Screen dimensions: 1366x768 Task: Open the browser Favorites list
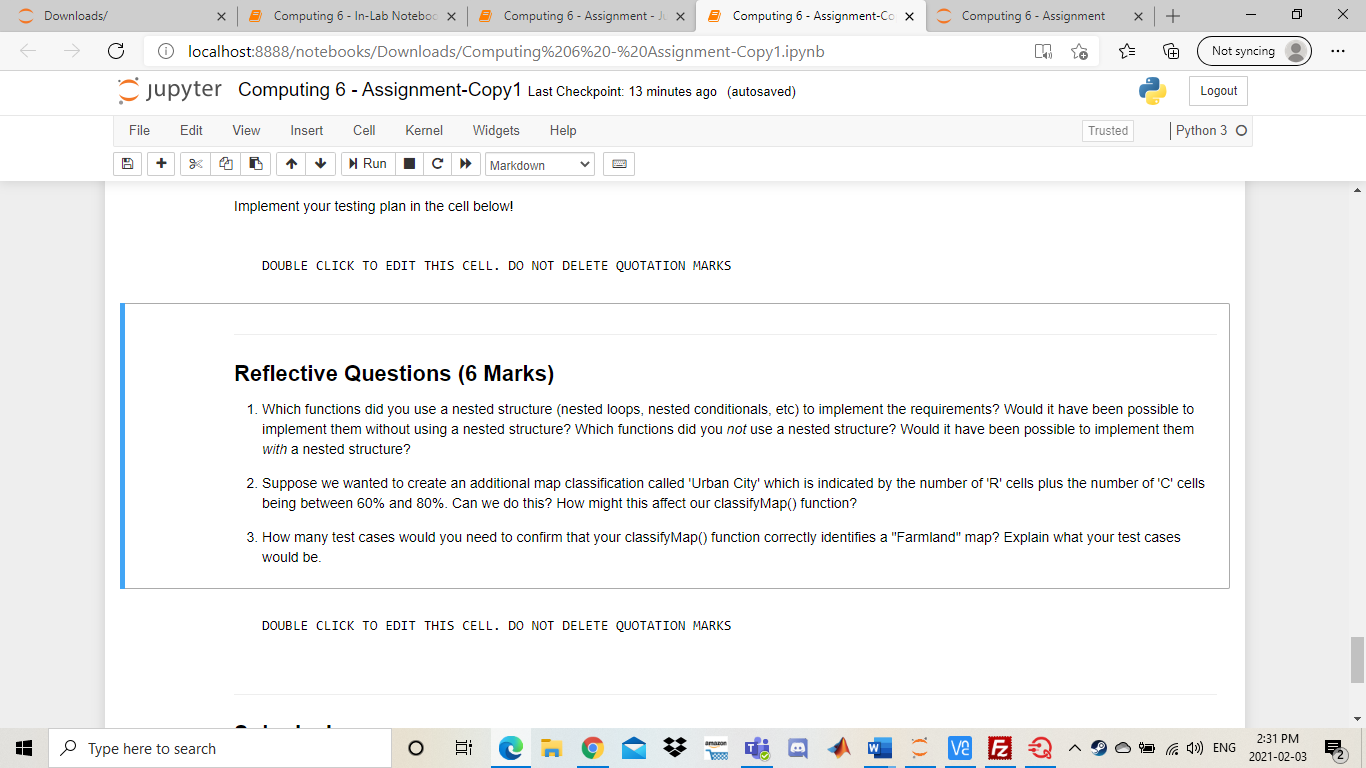(x=1127, y=51)
